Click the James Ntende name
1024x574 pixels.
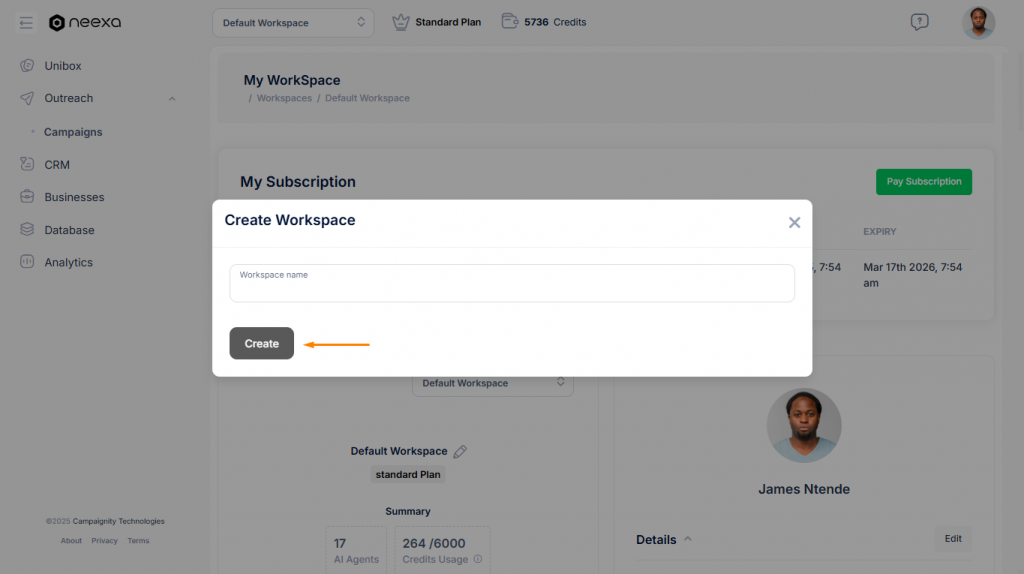tap(803, 489)
